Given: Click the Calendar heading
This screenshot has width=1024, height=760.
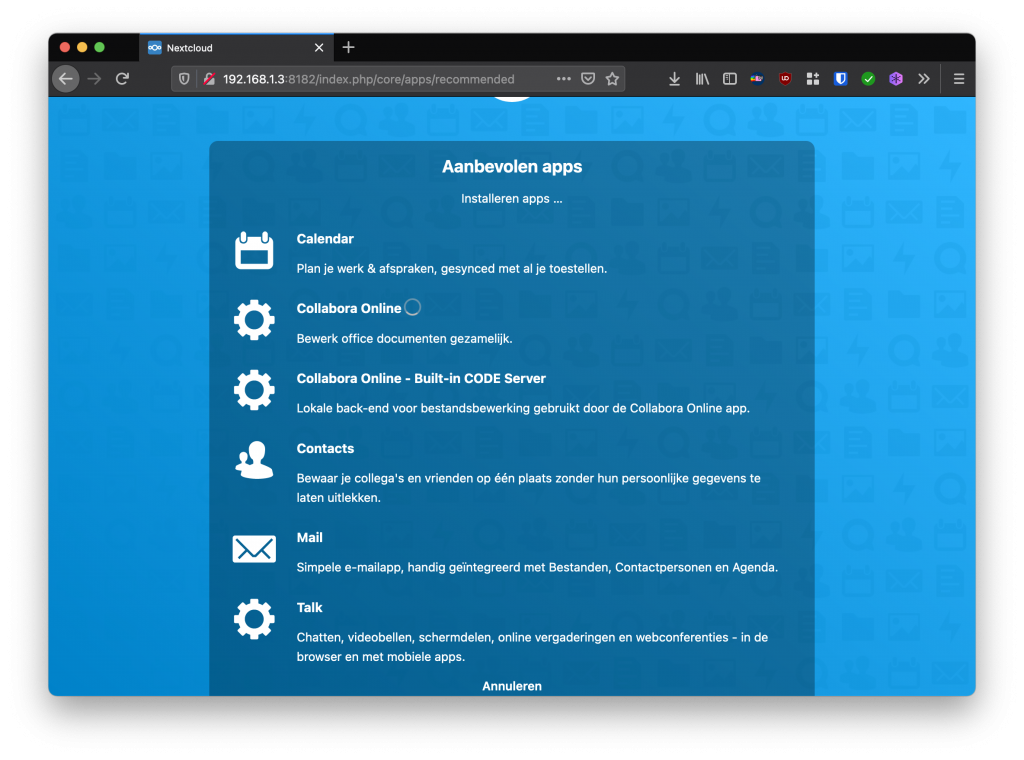Looking at the screenshot, I should point(325,239).
